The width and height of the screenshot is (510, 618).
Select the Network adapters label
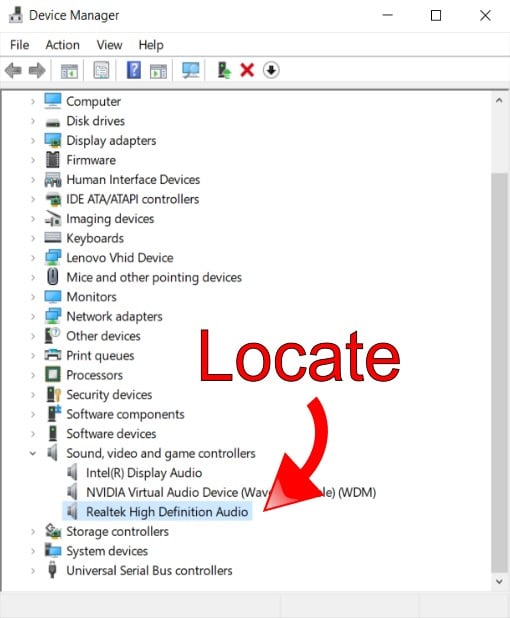tap(114, 316)
